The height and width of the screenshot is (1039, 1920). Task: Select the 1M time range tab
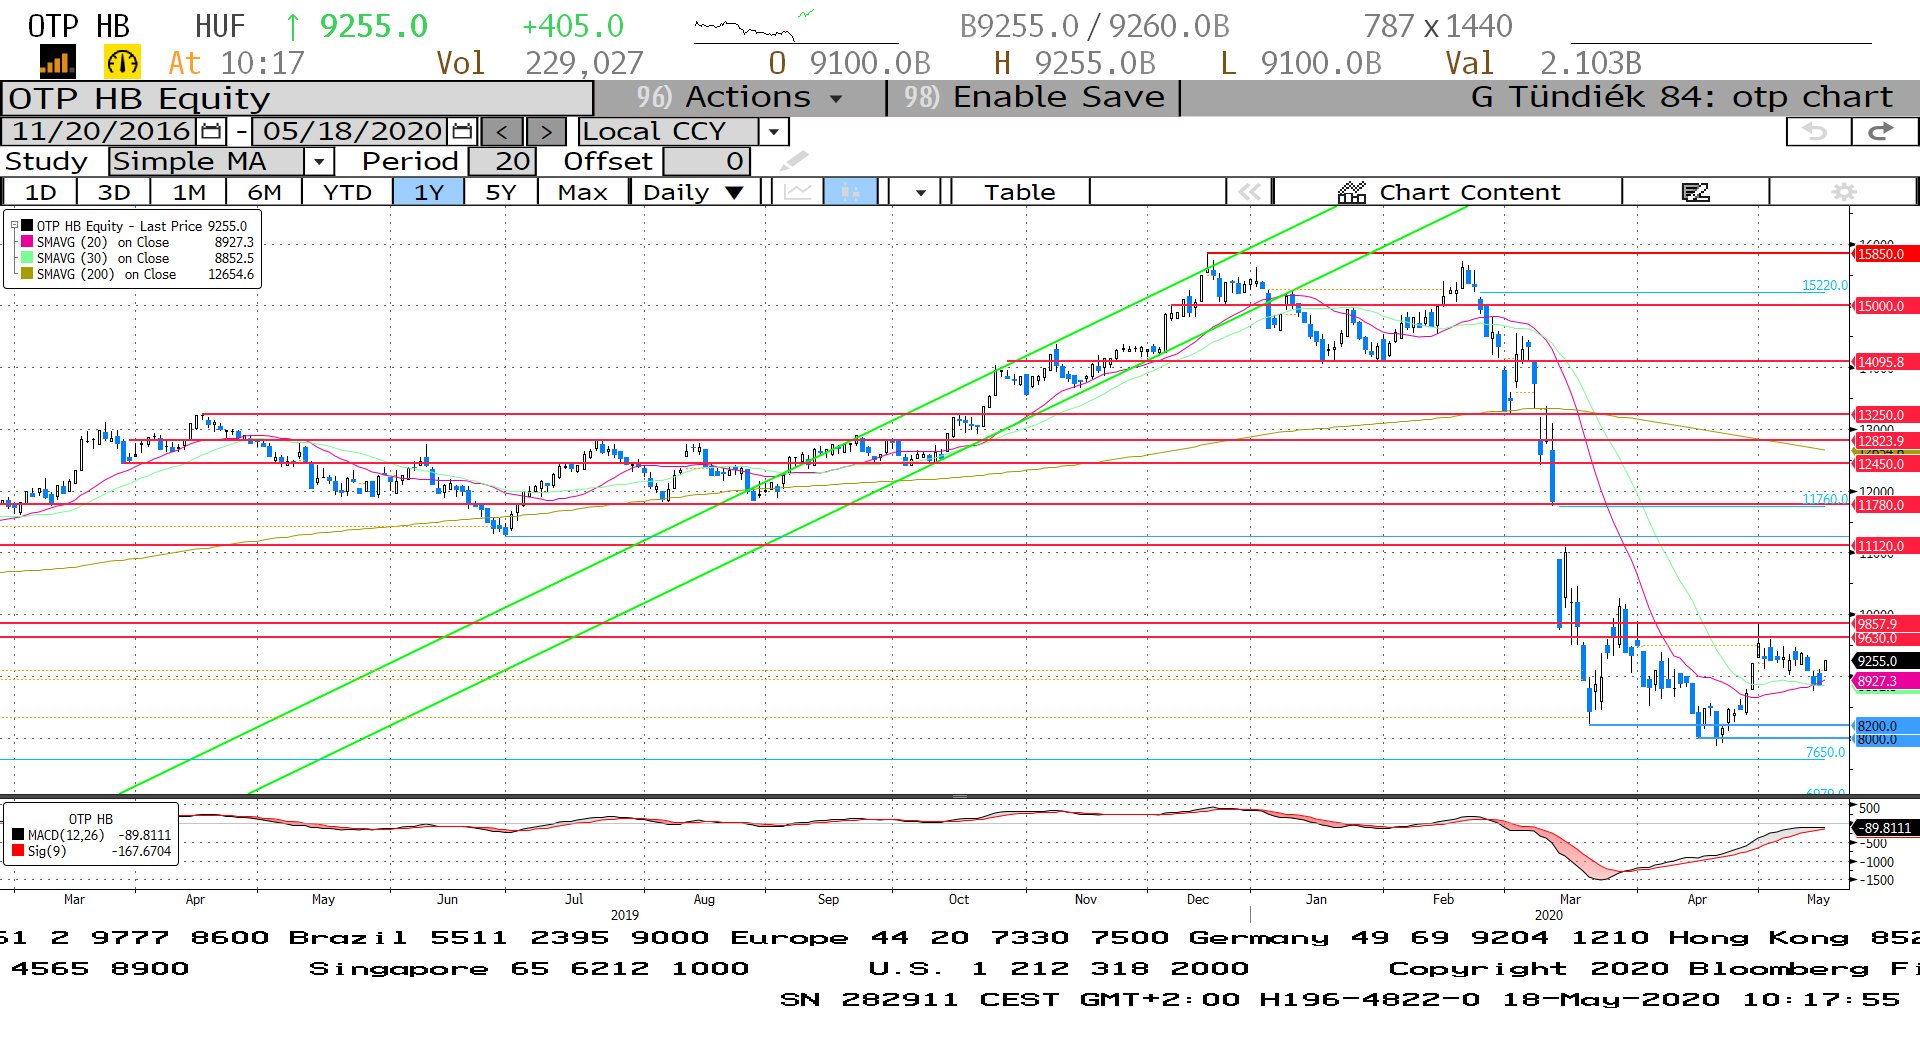coord(189,192)
